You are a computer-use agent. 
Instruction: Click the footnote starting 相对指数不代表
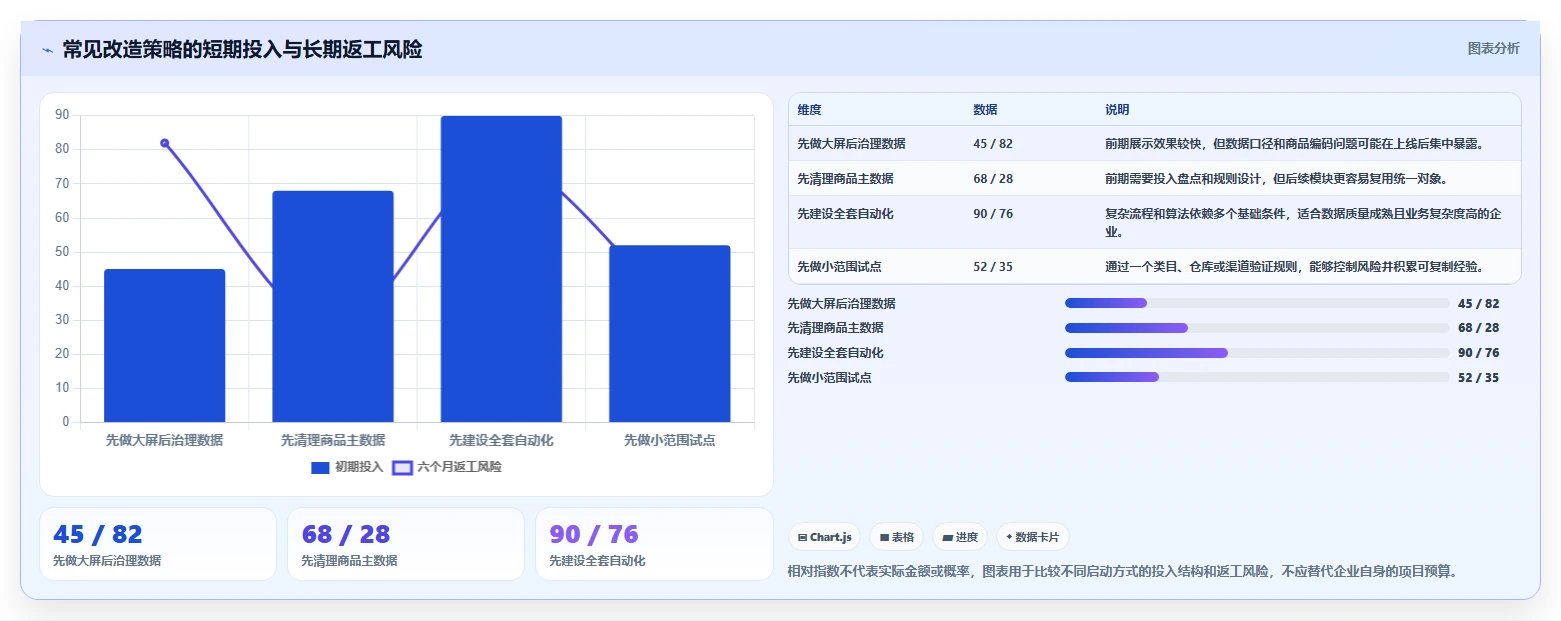click(1123, 572)
